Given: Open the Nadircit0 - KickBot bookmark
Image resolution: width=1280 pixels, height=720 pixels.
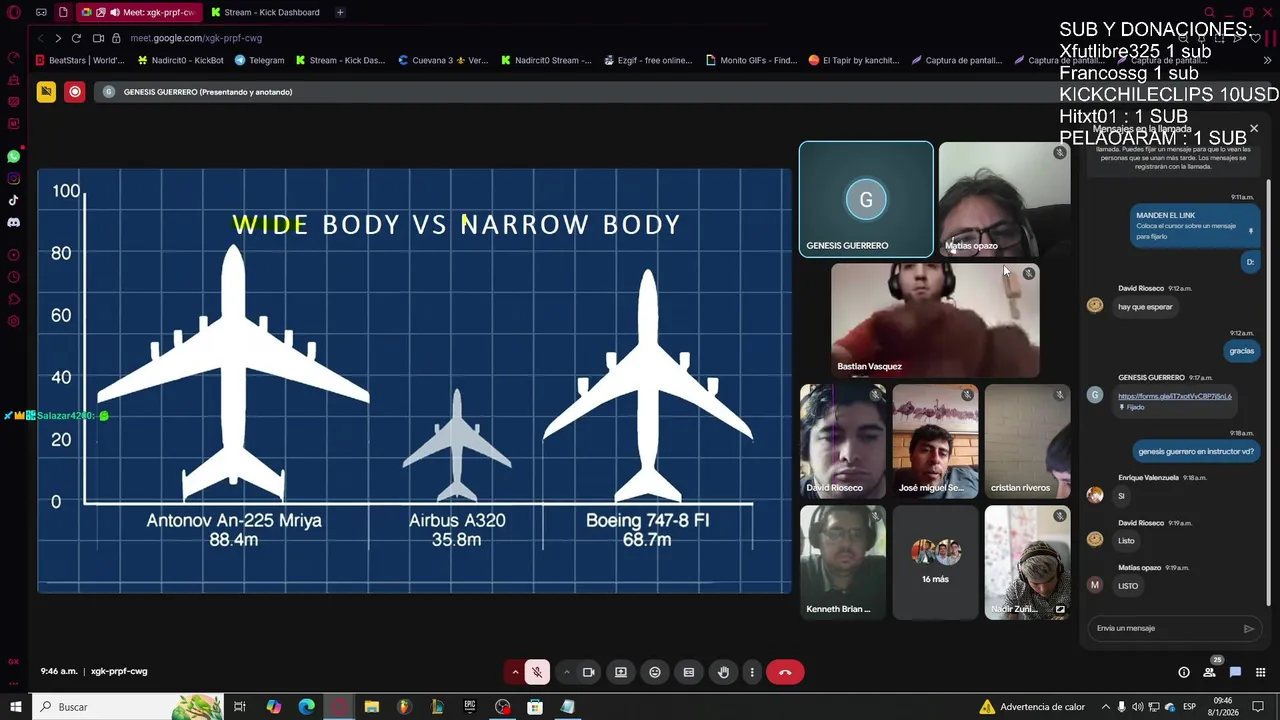Looking at the screenshot, I should tap(181, 60).
